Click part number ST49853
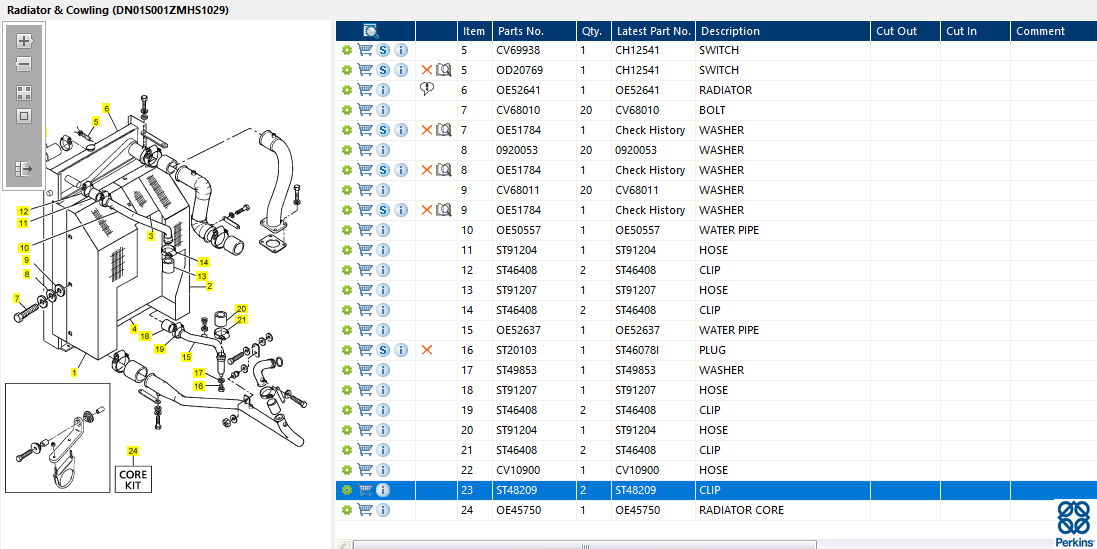This screenshot has width=1097, height=549. tap(518, 370)
